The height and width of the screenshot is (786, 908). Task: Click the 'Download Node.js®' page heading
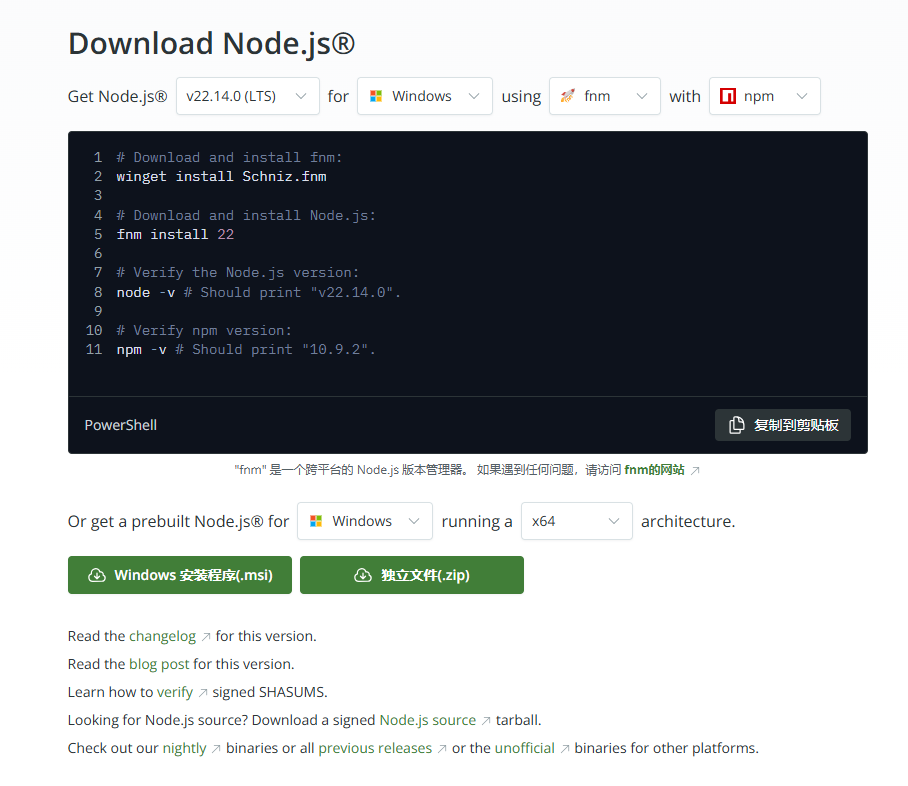pyautogui.click(x=211, y=43)
